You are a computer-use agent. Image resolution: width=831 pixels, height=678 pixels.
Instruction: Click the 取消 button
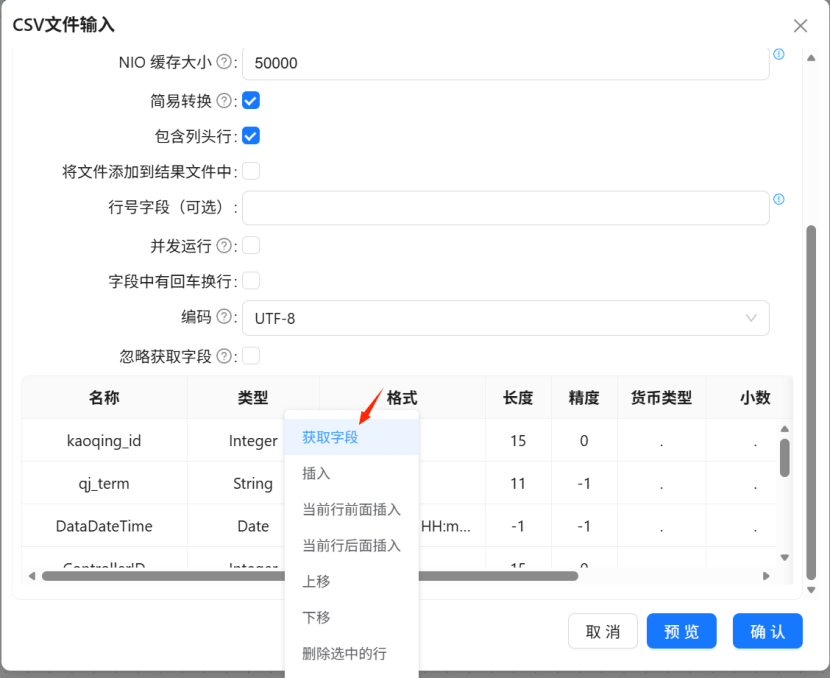[603, 631]
